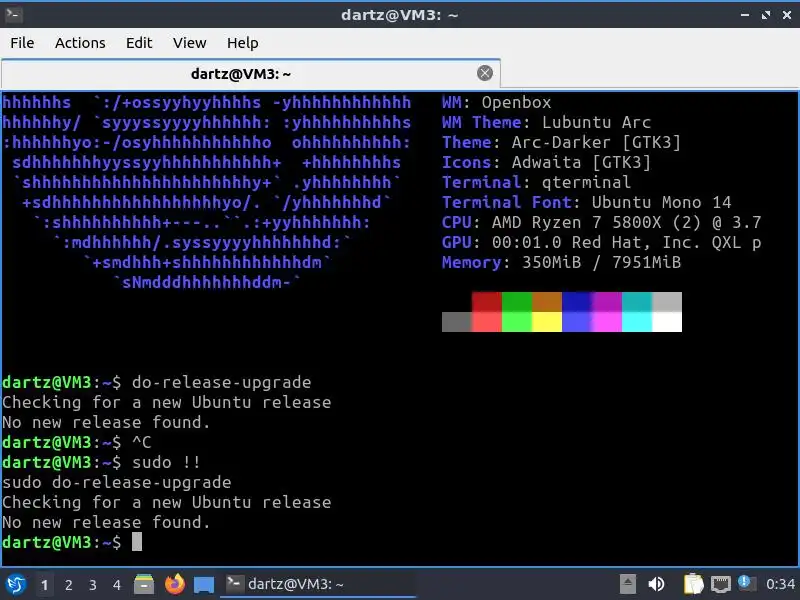
Task: Open the Actions menu
Action: [80, 43]
